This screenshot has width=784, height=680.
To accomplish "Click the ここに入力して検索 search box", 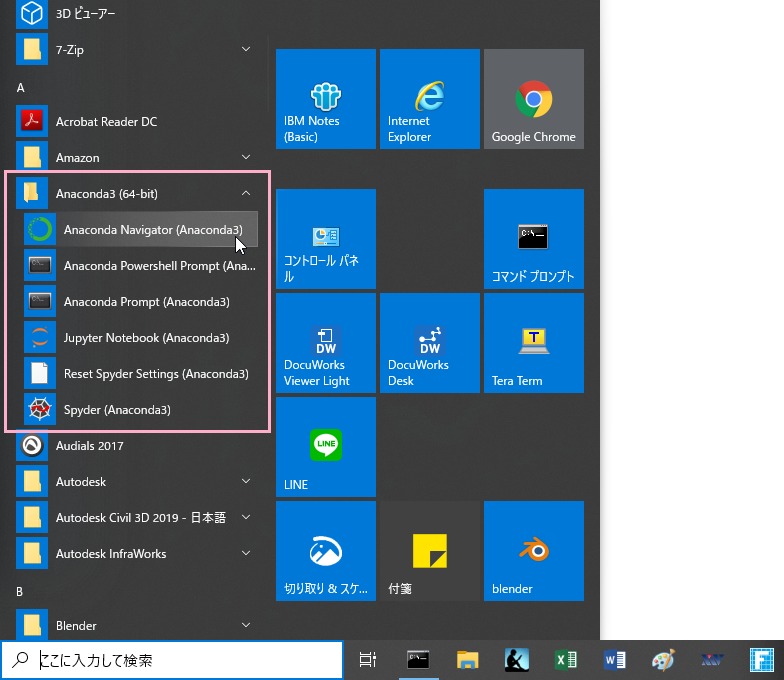I will pyautogui.click(x=172, y=660).
